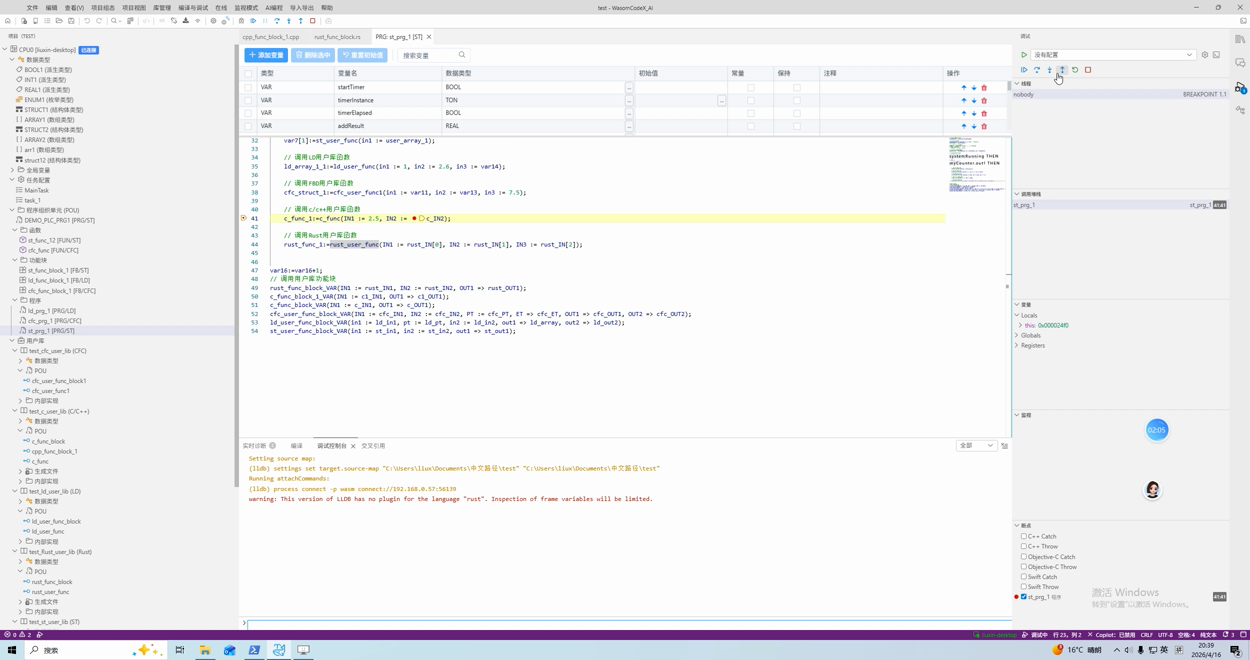
Task: Enable Swift Catch breakpoint
Action: [x=1024, y=577]
